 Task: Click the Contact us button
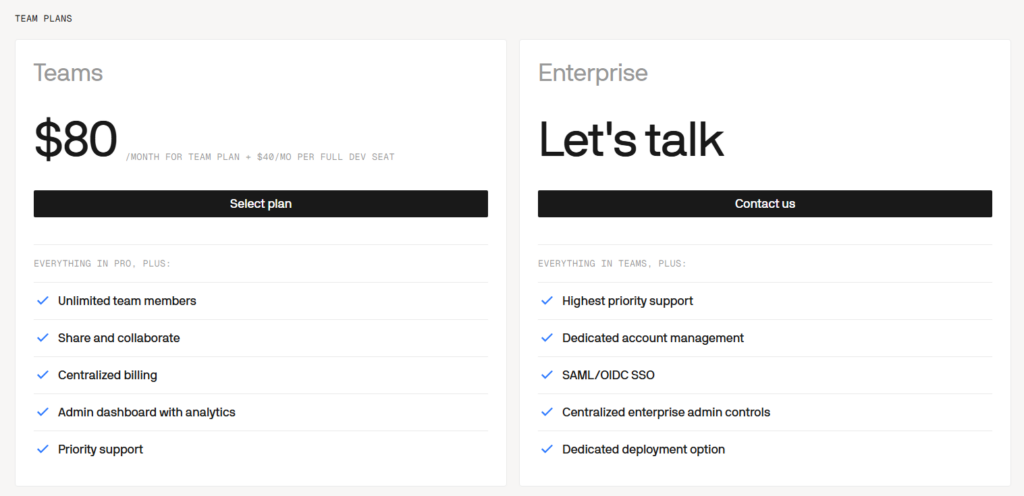[765, 204]
